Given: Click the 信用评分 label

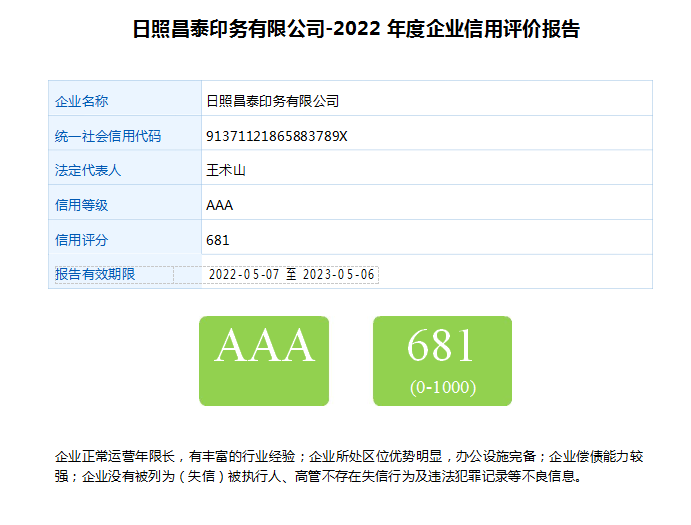Looking at the screenshot, I should (81, 240).
